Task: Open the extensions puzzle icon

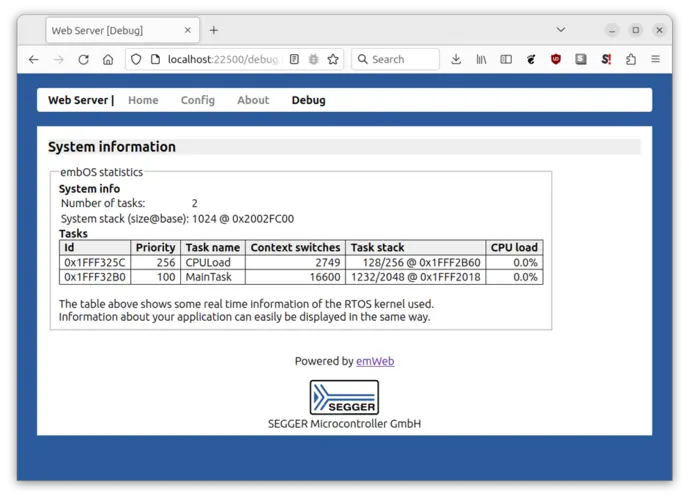Action: coord(631,60)
